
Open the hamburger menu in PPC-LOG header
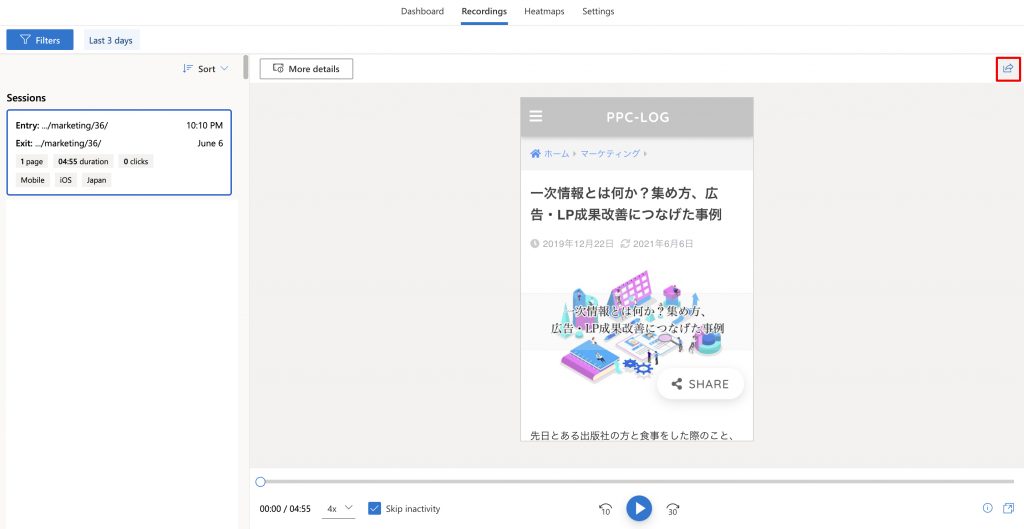536,116
